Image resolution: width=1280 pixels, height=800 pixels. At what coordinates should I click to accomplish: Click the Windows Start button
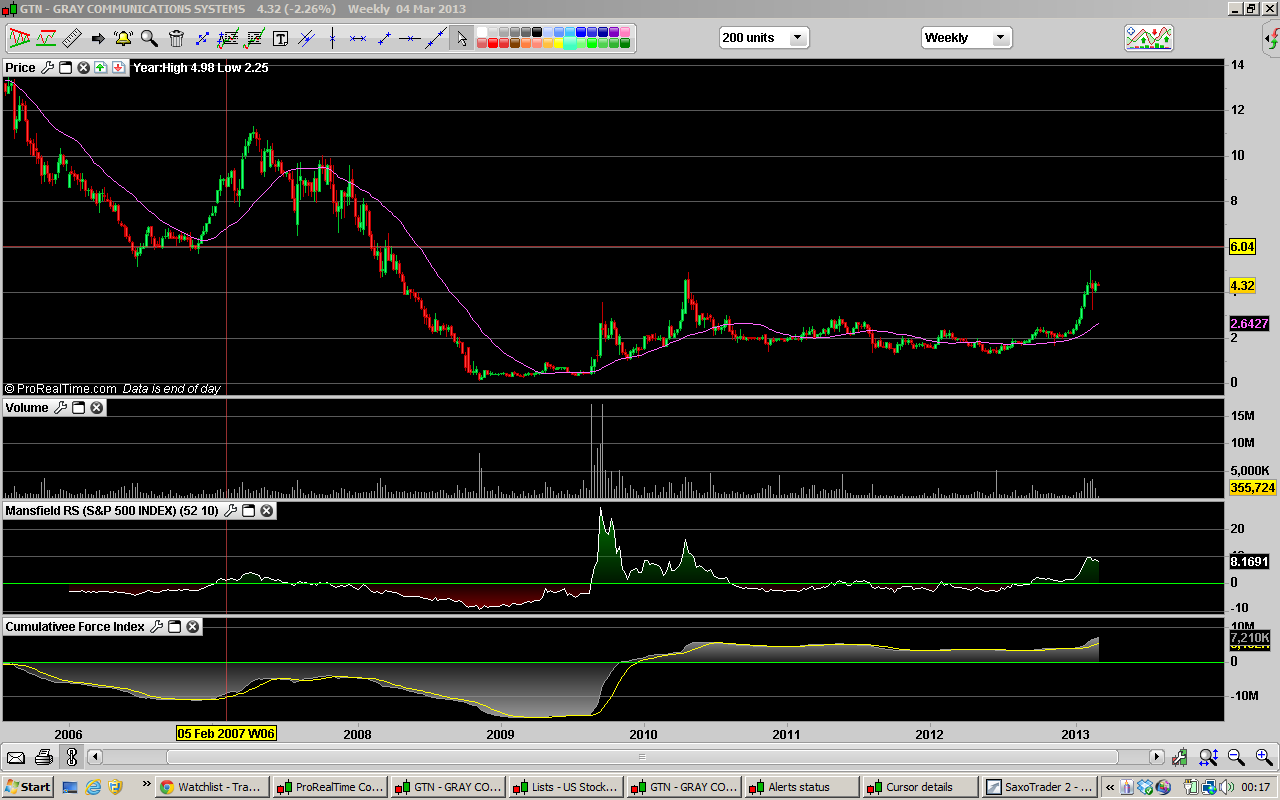tap(27, 787)
